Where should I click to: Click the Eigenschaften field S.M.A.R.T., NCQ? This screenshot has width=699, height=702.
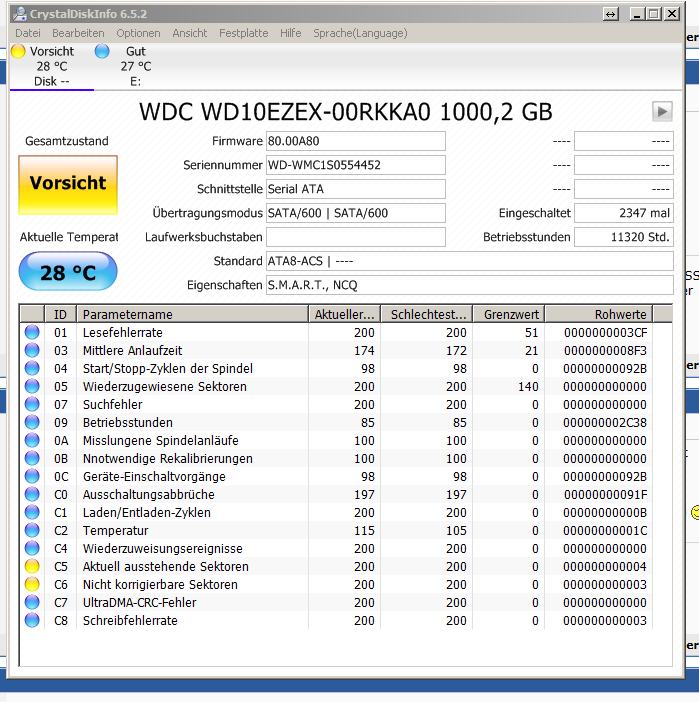tap(470, 285)
